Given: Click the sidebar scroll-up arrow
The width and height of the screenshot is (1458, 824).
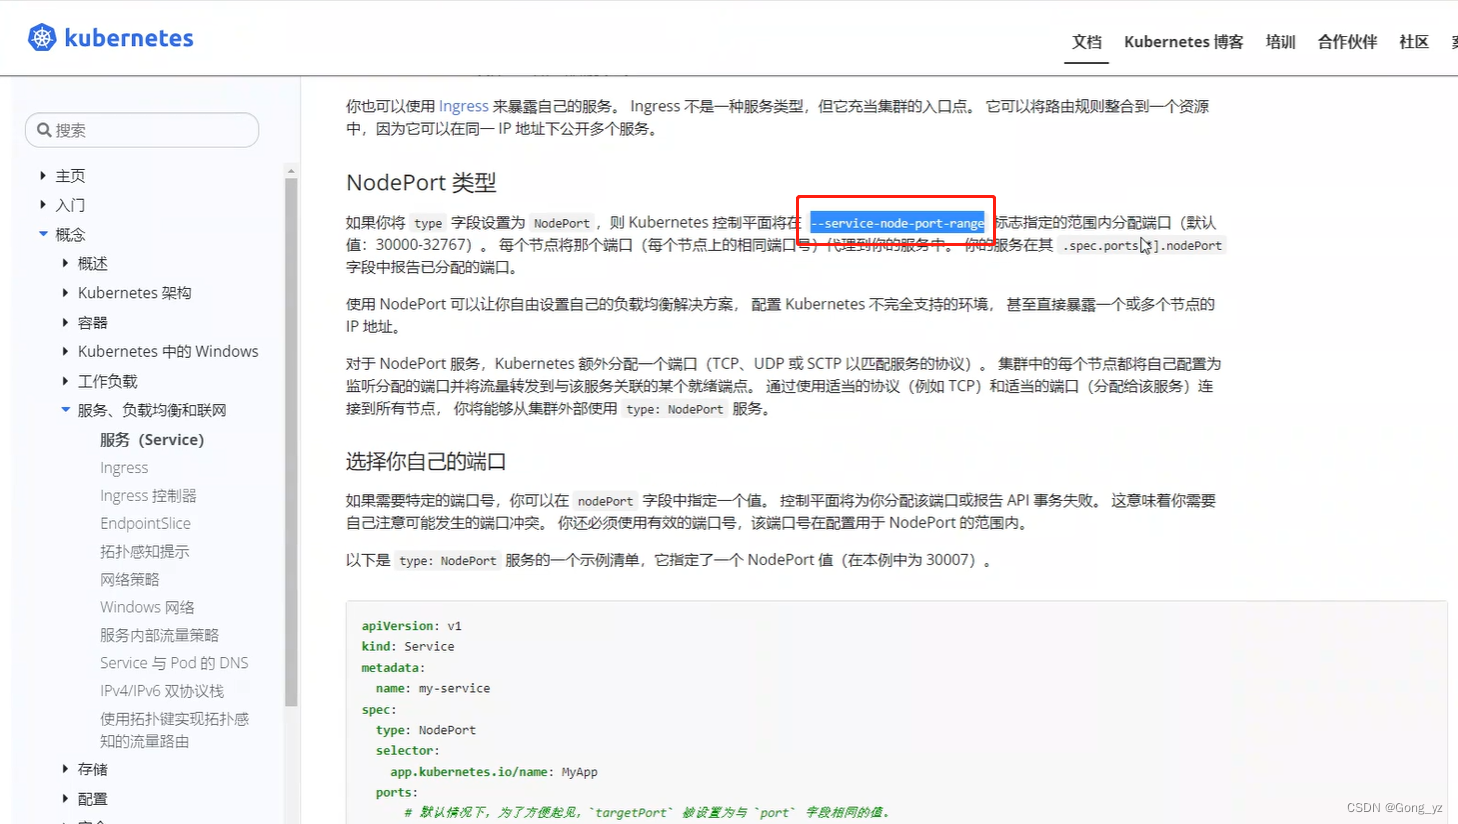Looking at the screenshot, I should (x=291, y=171).
